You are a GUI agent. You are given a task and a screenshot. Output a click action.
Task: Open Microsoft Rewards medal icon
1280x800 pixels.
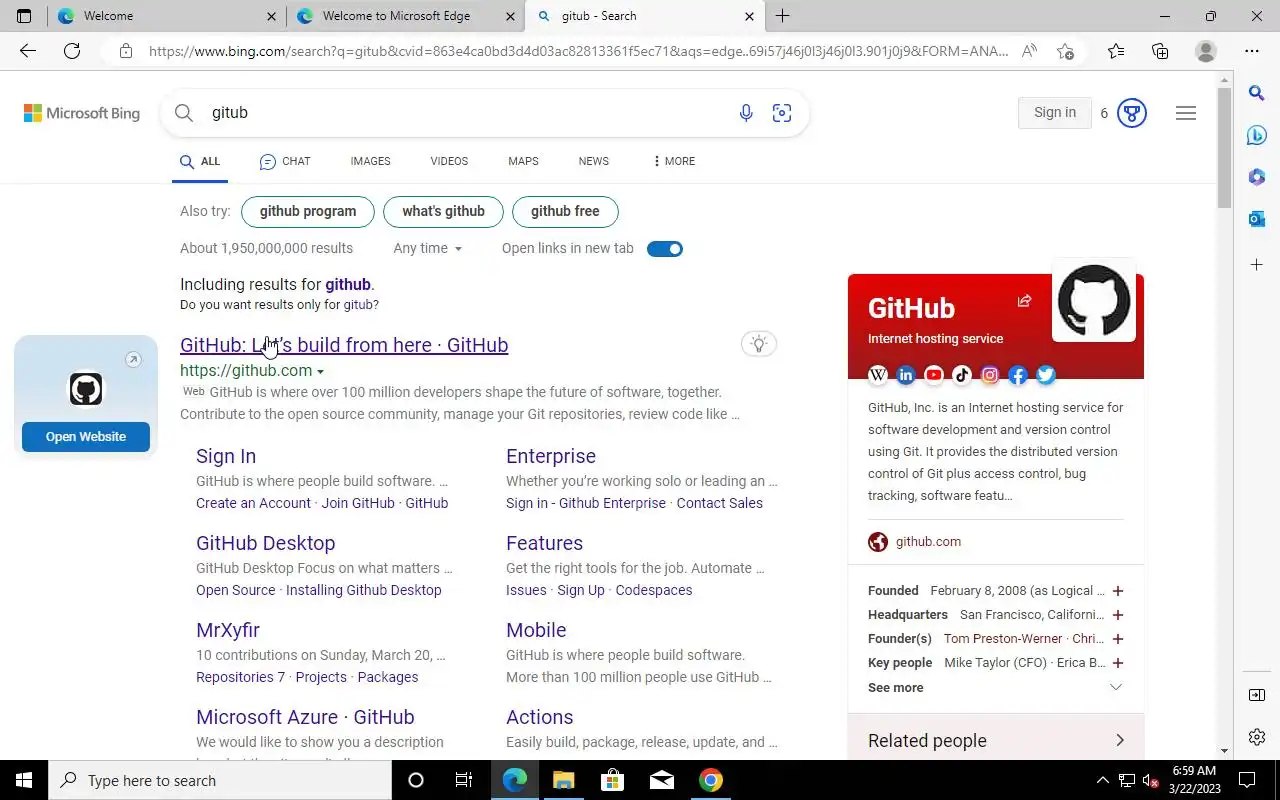1132,113
